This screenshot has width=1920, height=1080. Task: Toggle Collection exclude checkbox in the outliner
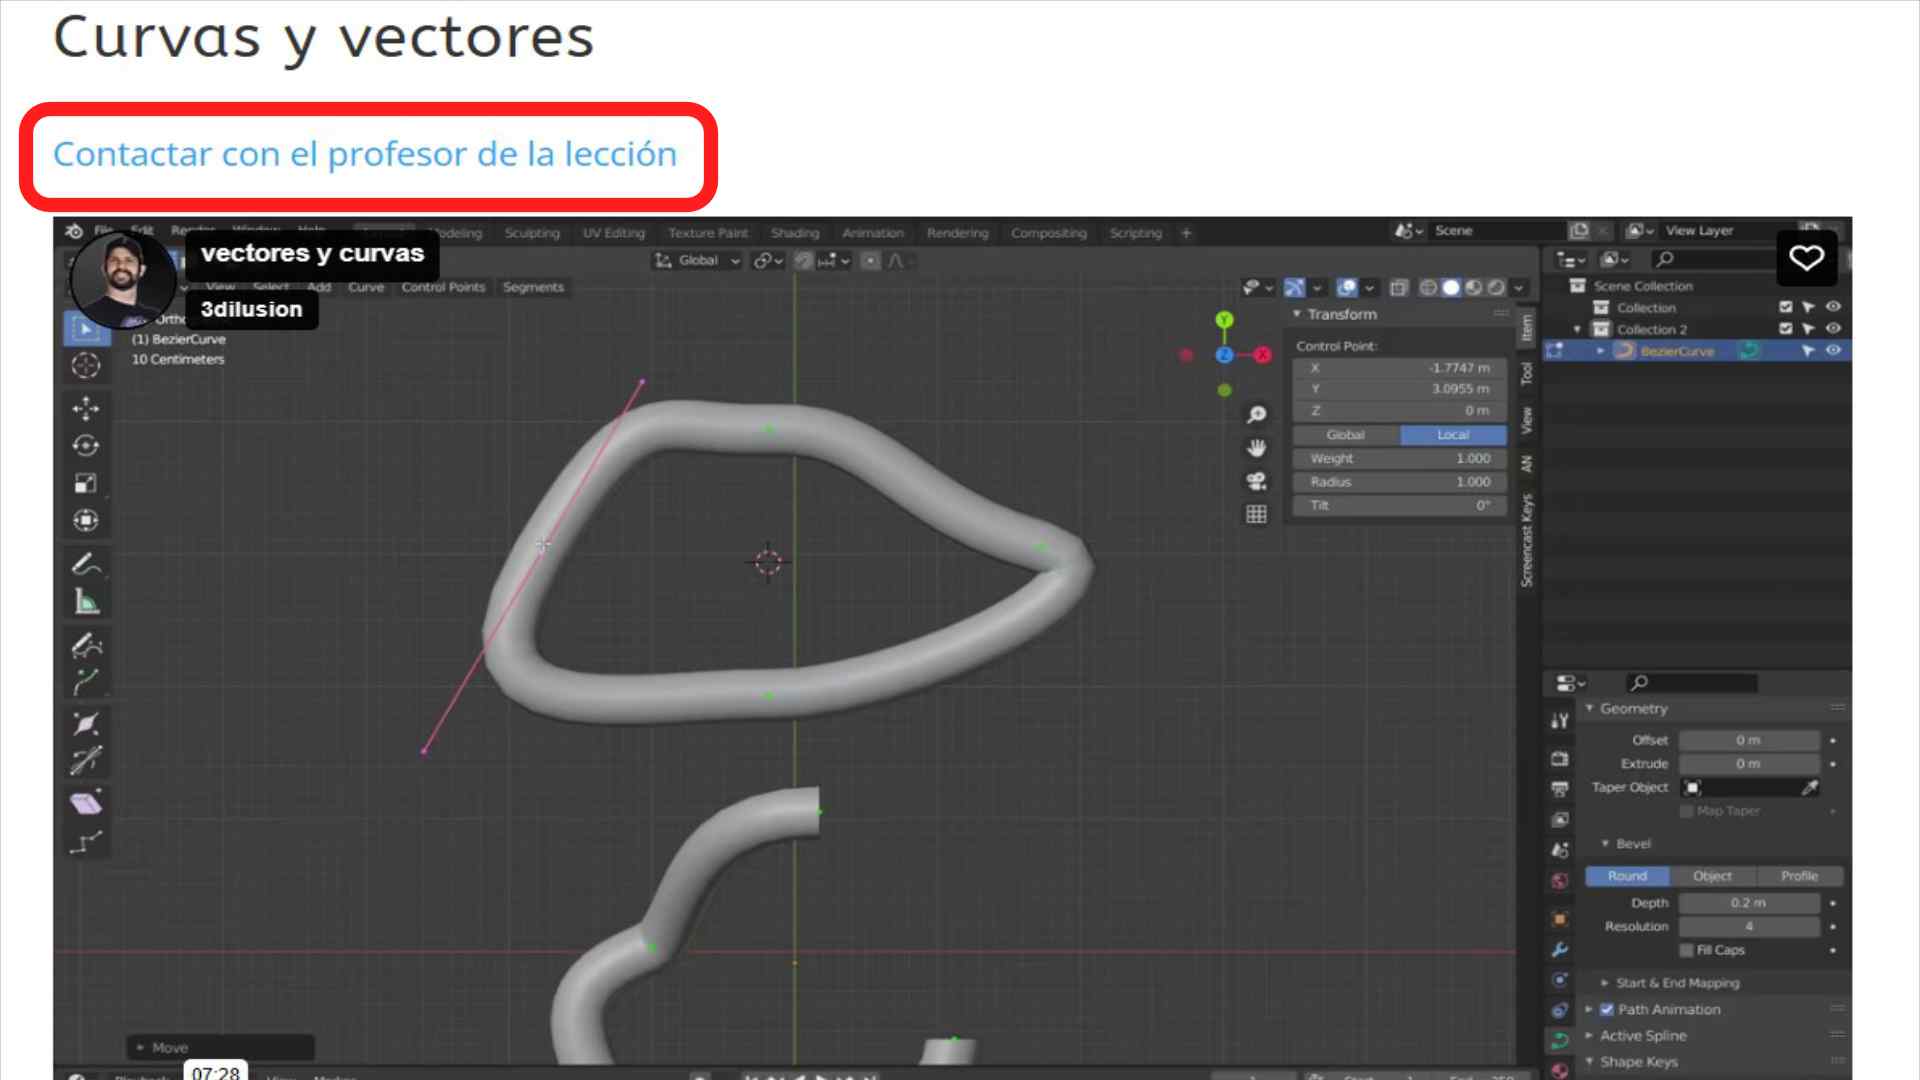point(1786,307)
